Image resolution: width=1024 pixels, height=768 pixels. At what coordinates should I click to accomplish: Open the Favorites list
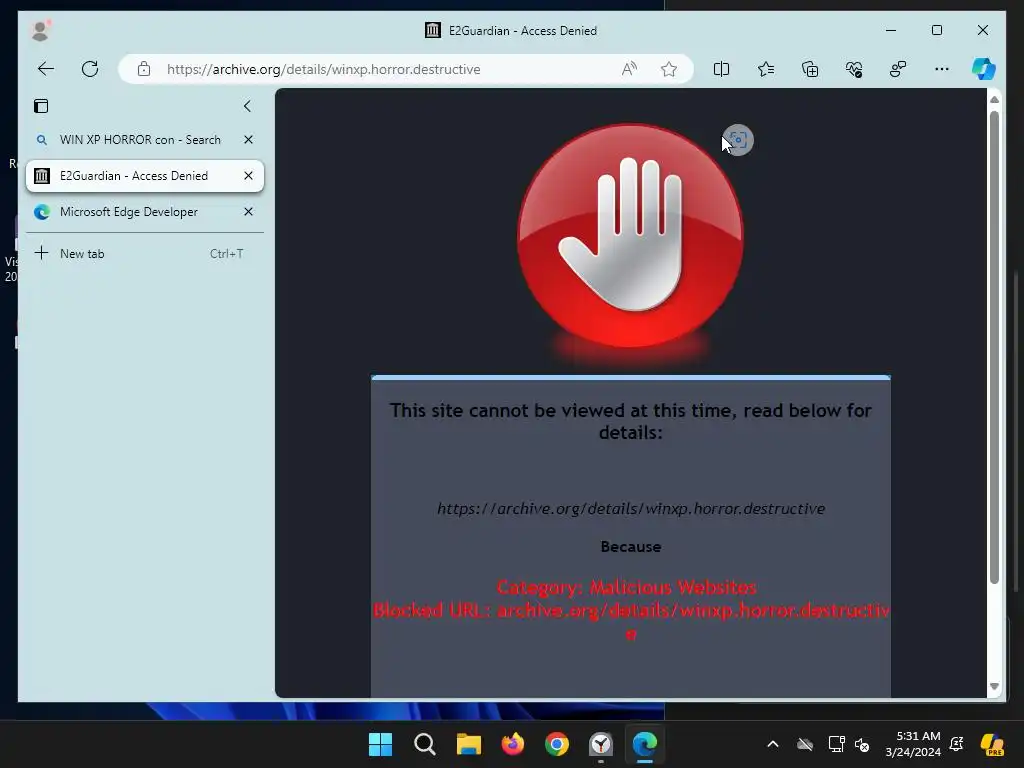coord(765,69)
